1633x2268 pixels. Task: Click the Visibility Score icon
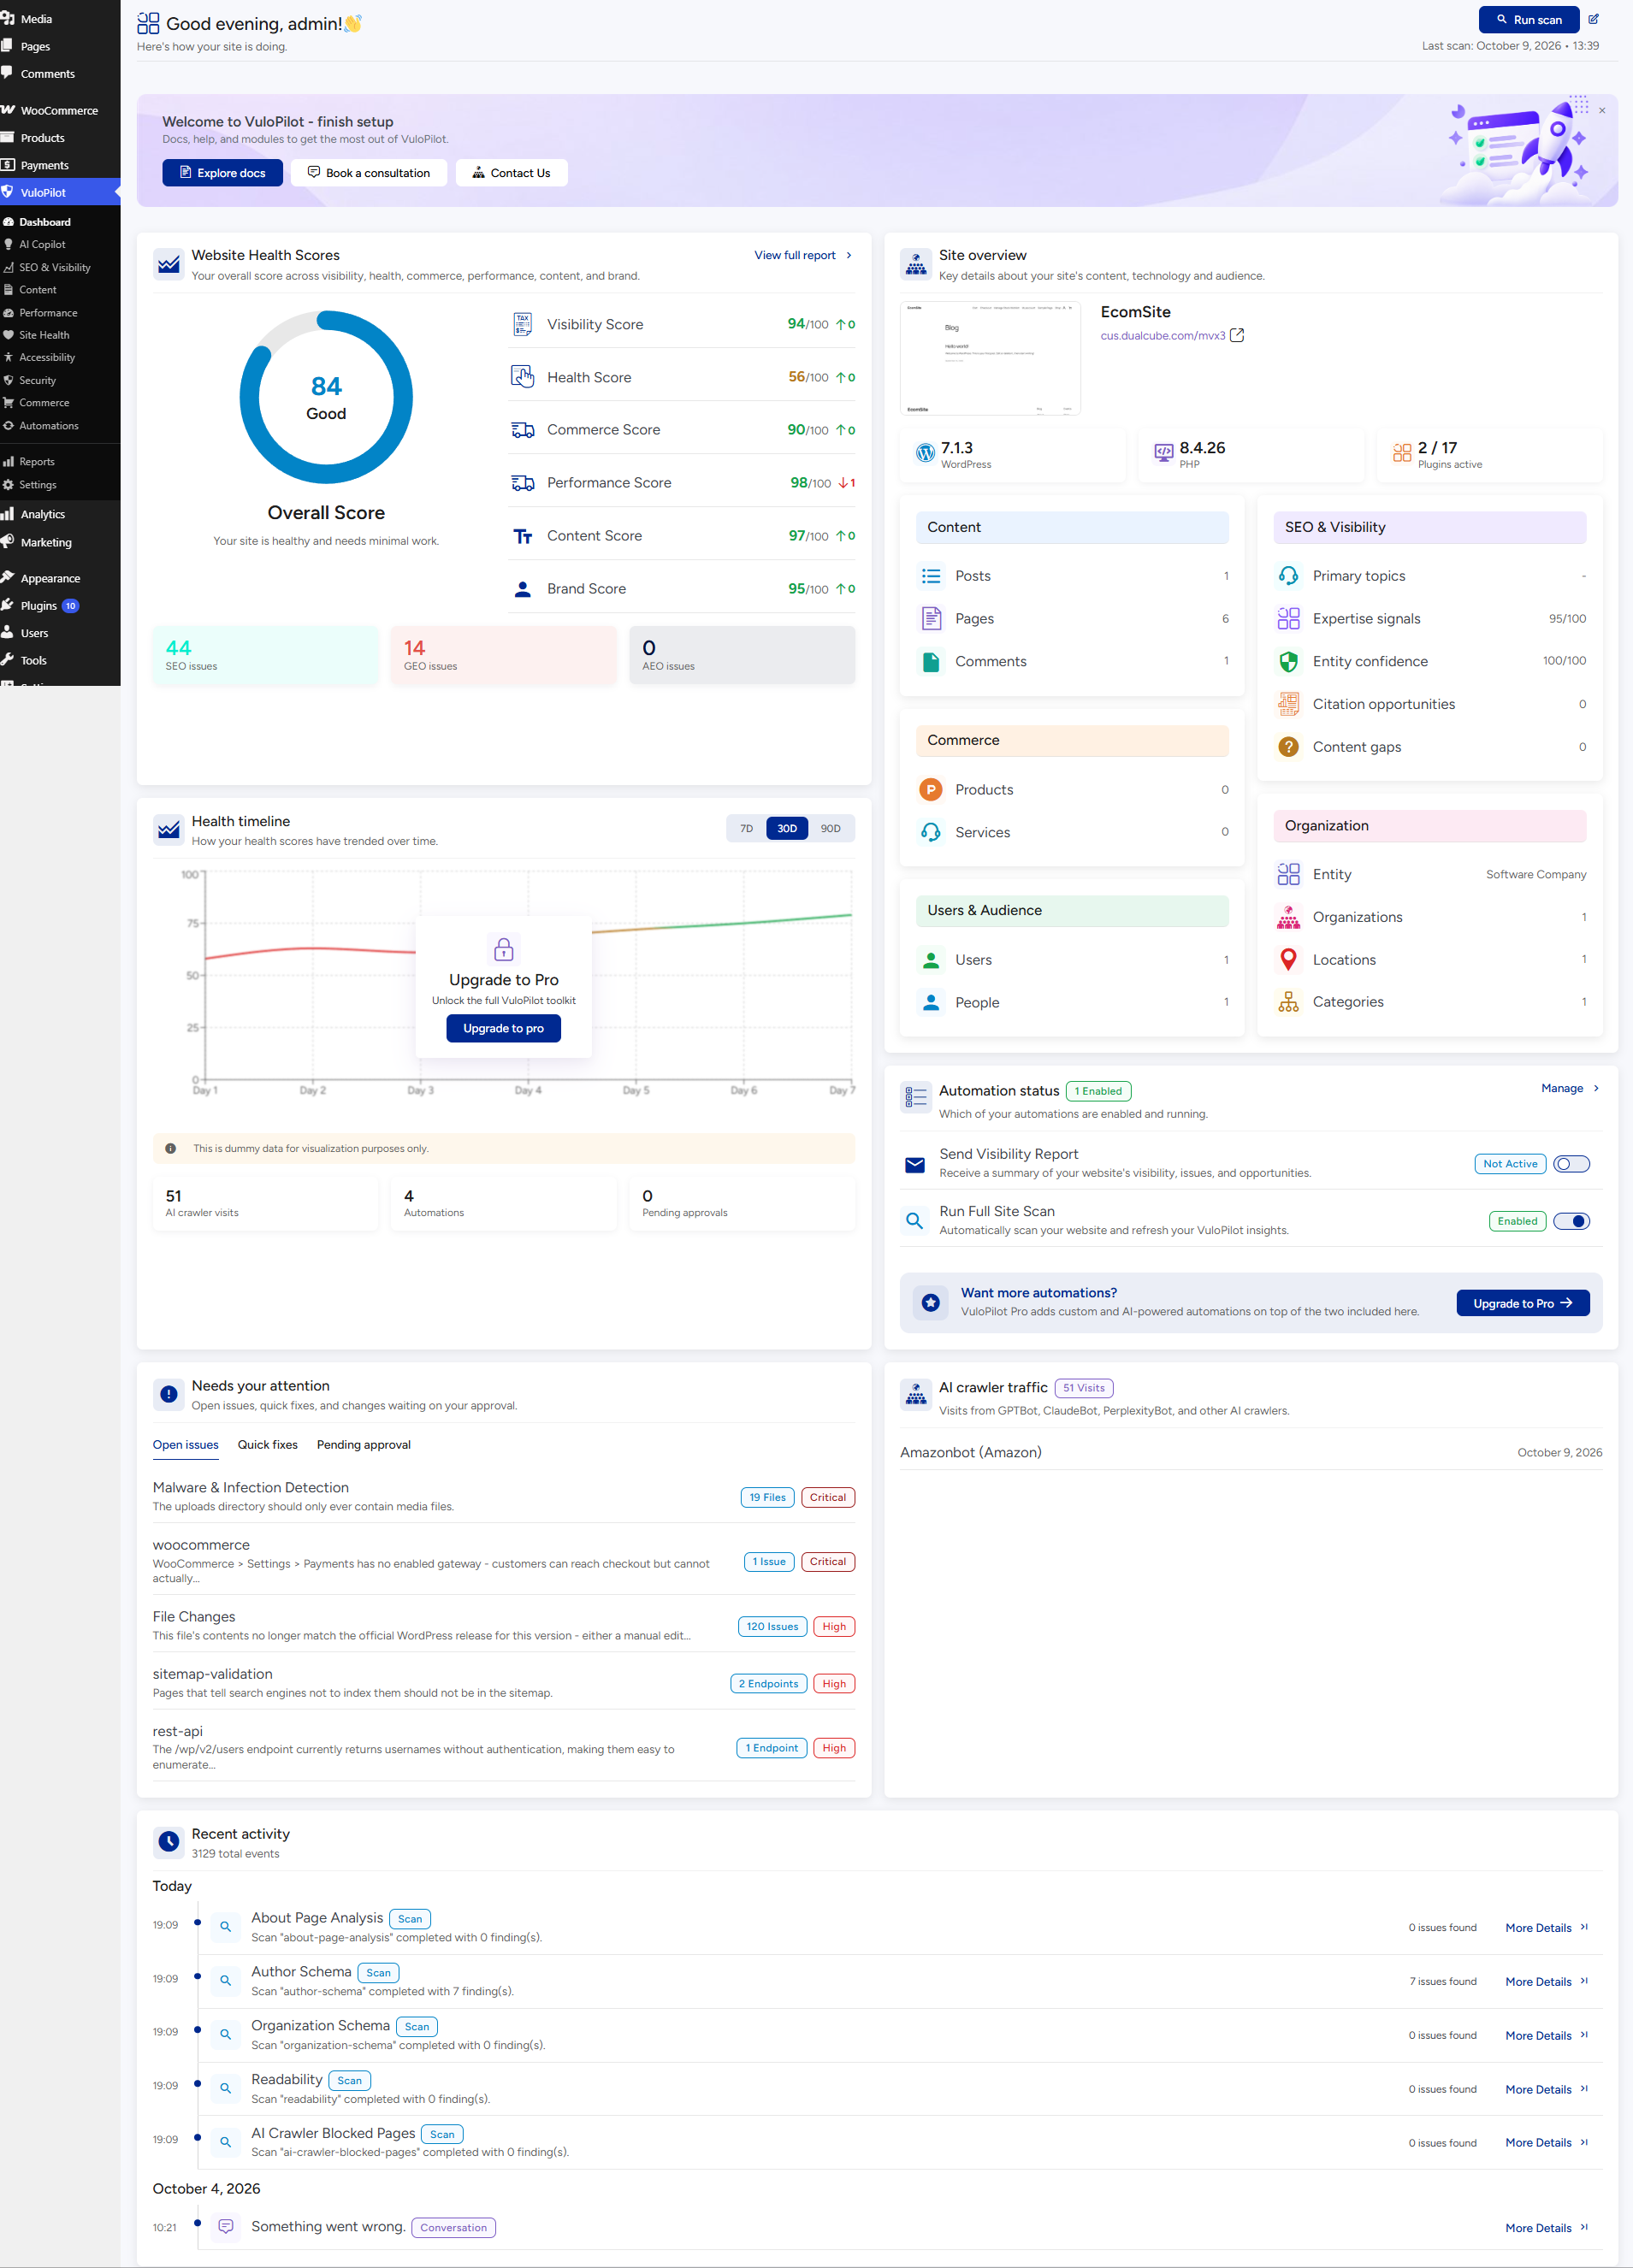click(x=522, y=324)
